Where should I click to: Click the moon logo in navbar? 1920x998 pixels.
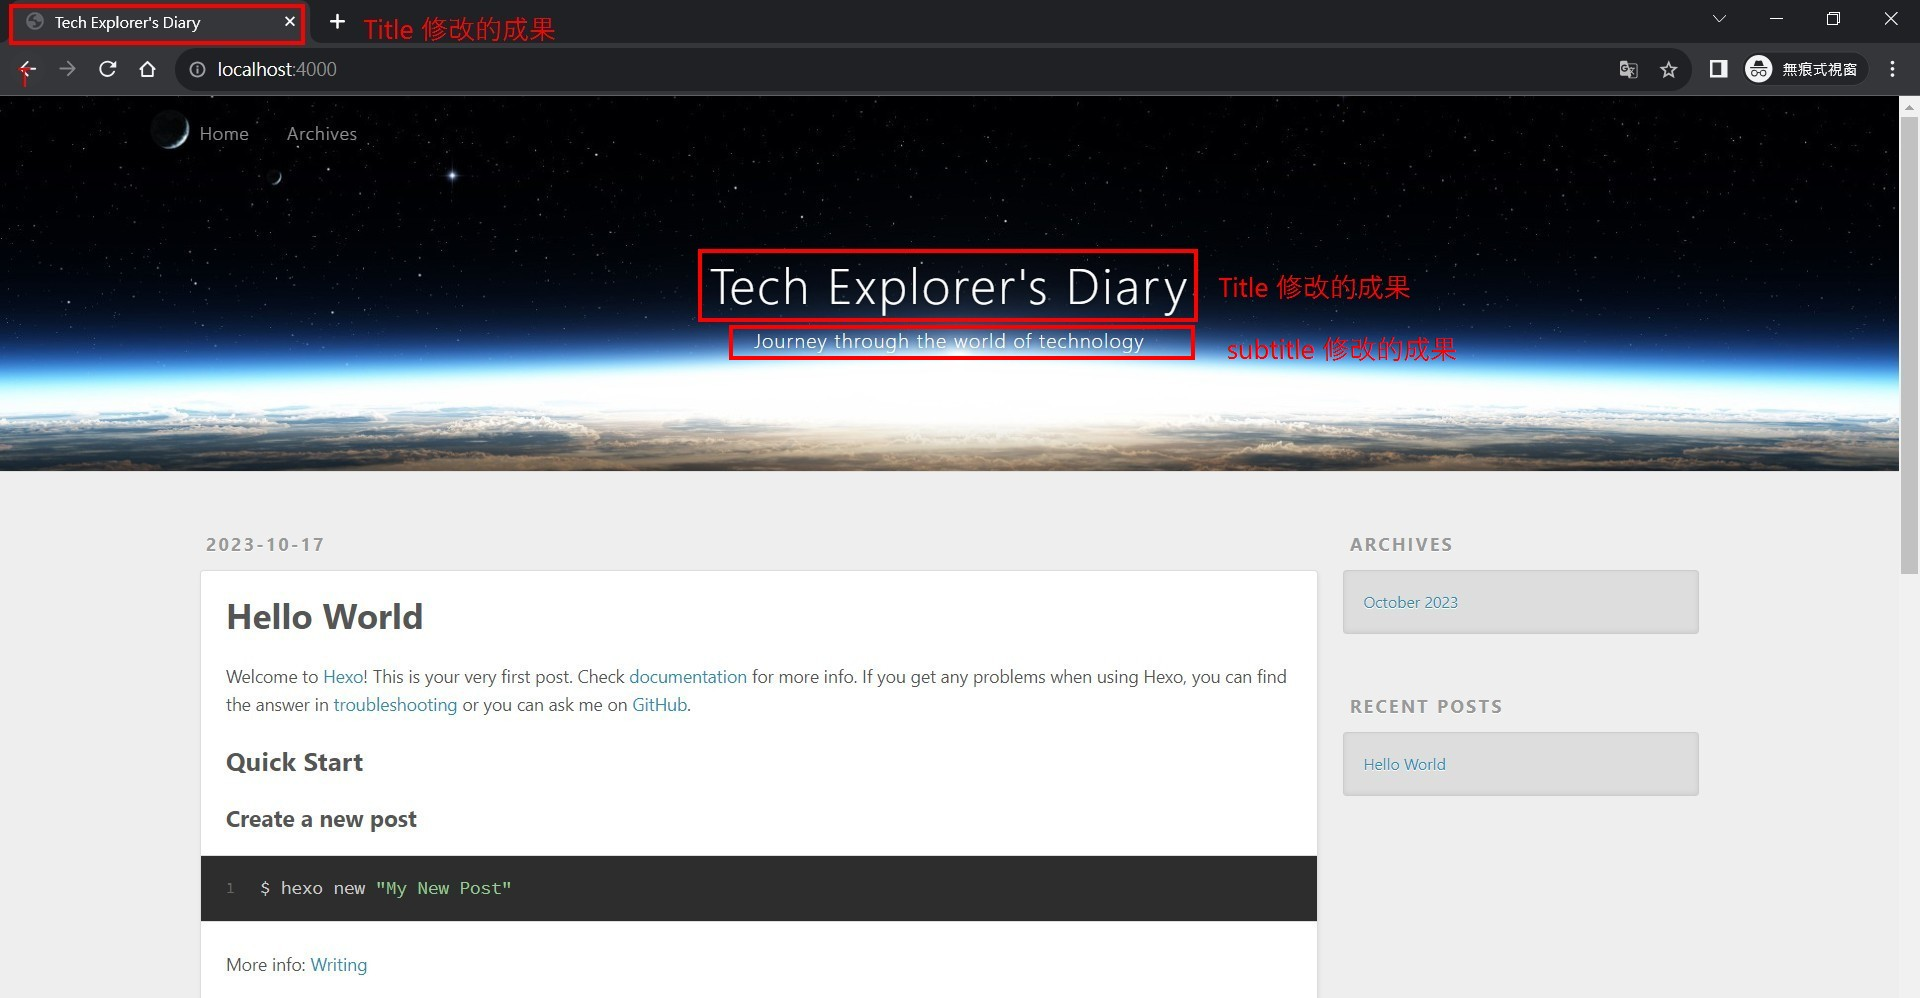pyautogui.click(x=171, y=131)
